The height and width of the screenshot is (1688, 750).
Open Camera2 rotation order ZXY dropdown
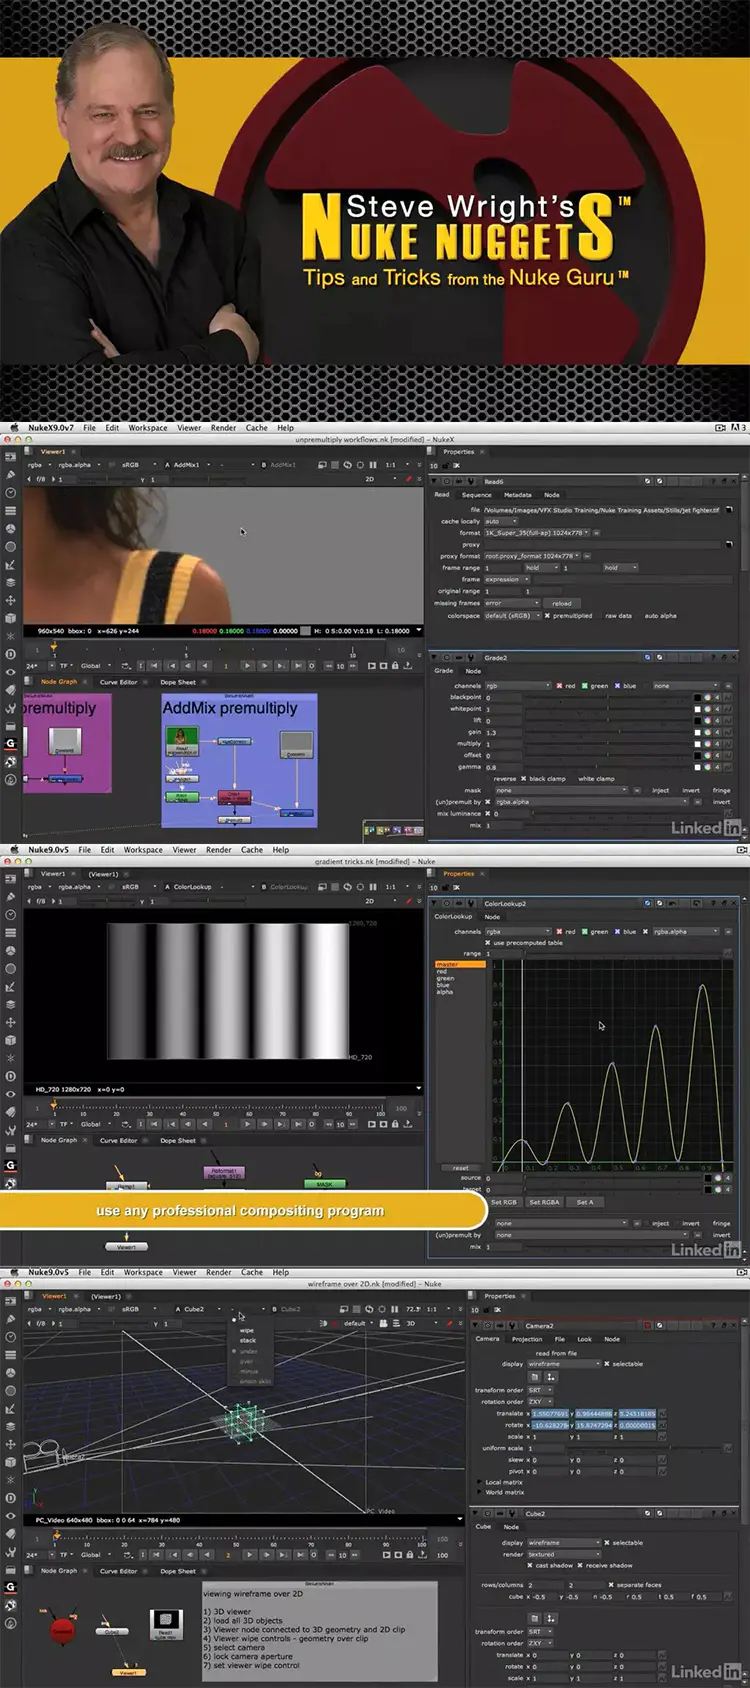coord(540,1401)
